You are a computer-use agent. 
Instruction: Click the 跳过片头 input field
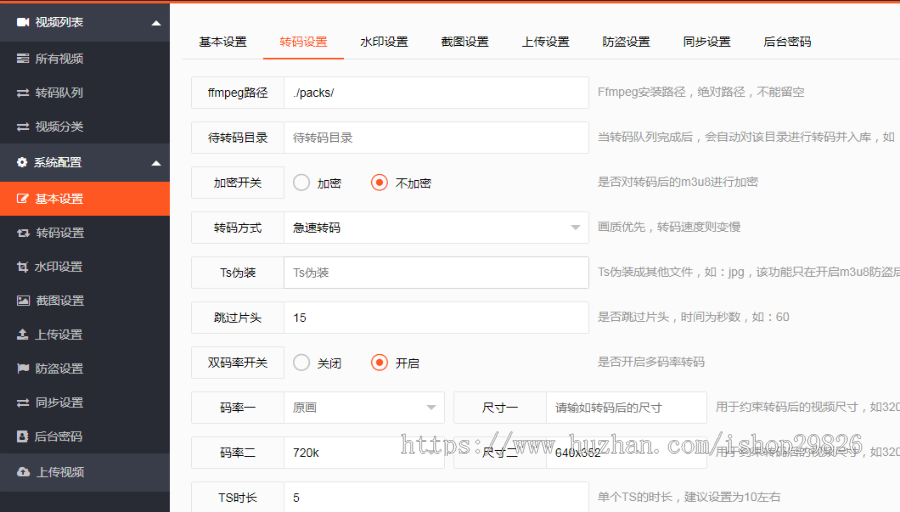(x=436, y=318)
